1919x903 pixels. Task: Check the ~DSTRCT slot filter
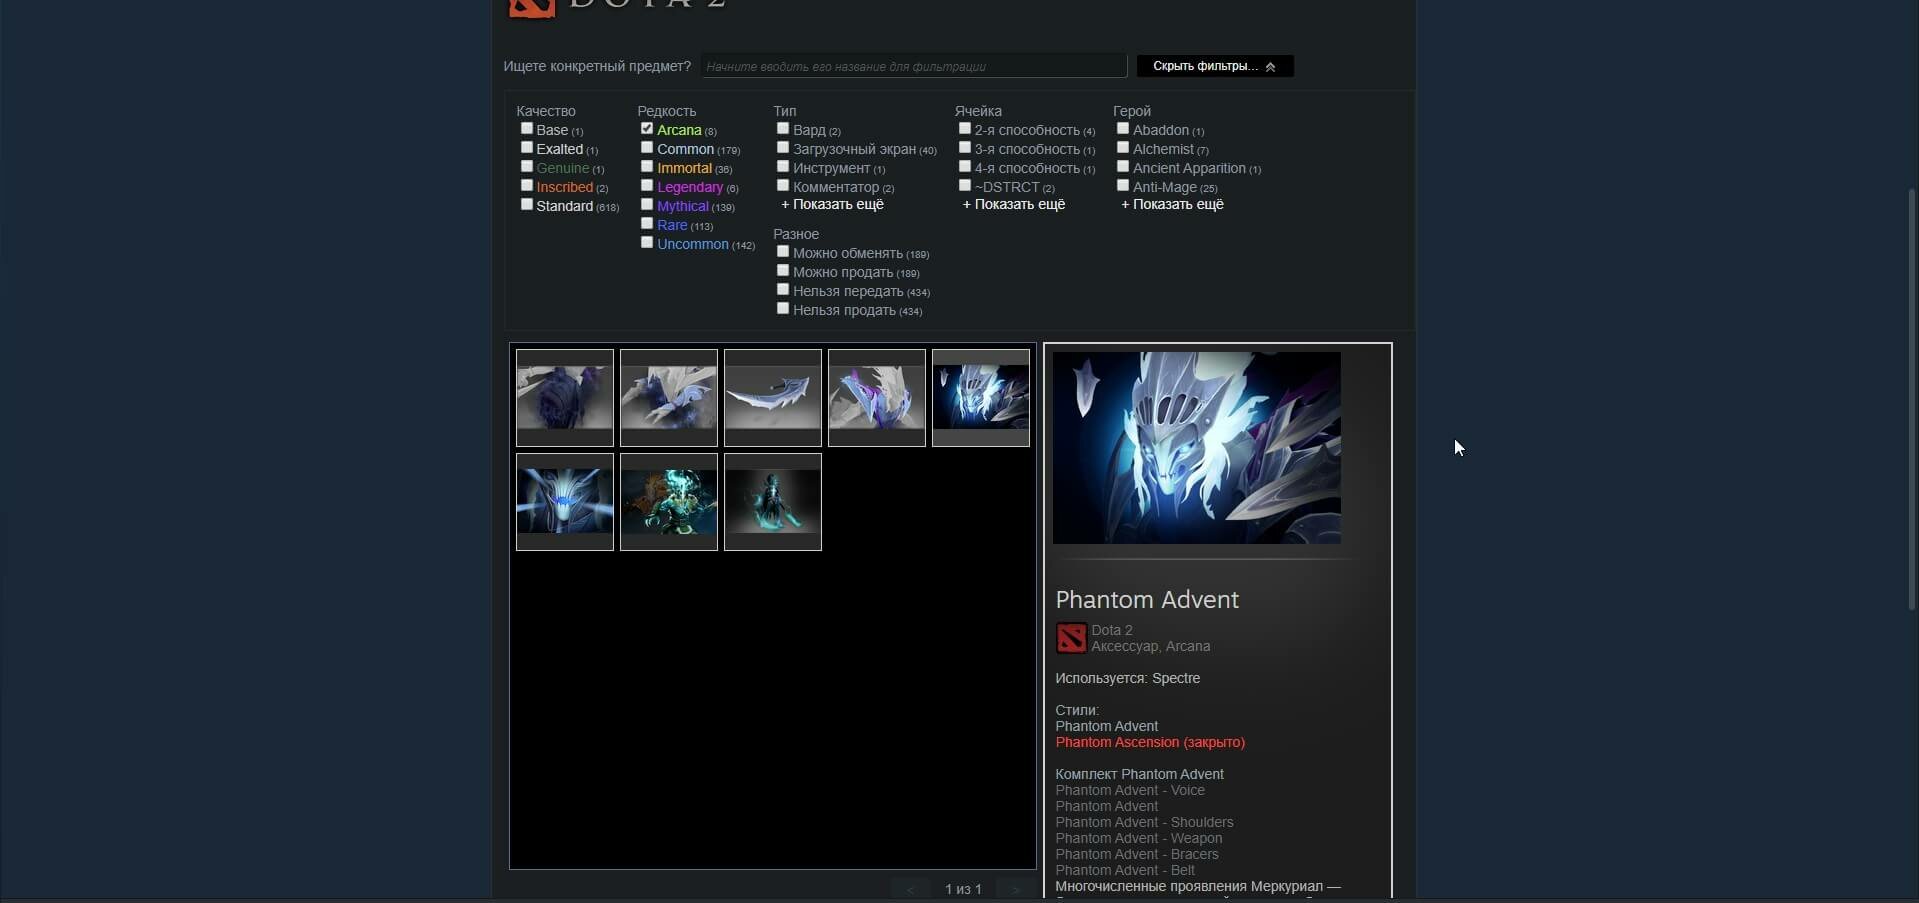click(965, 186)
